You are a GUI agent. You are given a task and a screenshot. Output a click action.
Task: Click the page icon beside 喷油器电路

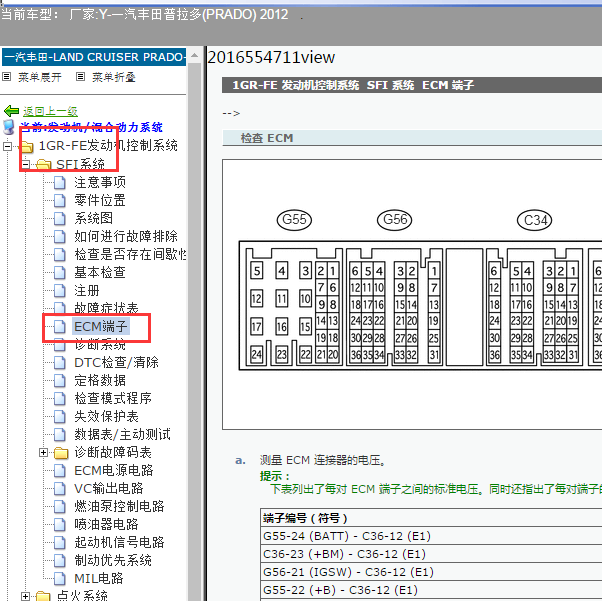(60, 525)
